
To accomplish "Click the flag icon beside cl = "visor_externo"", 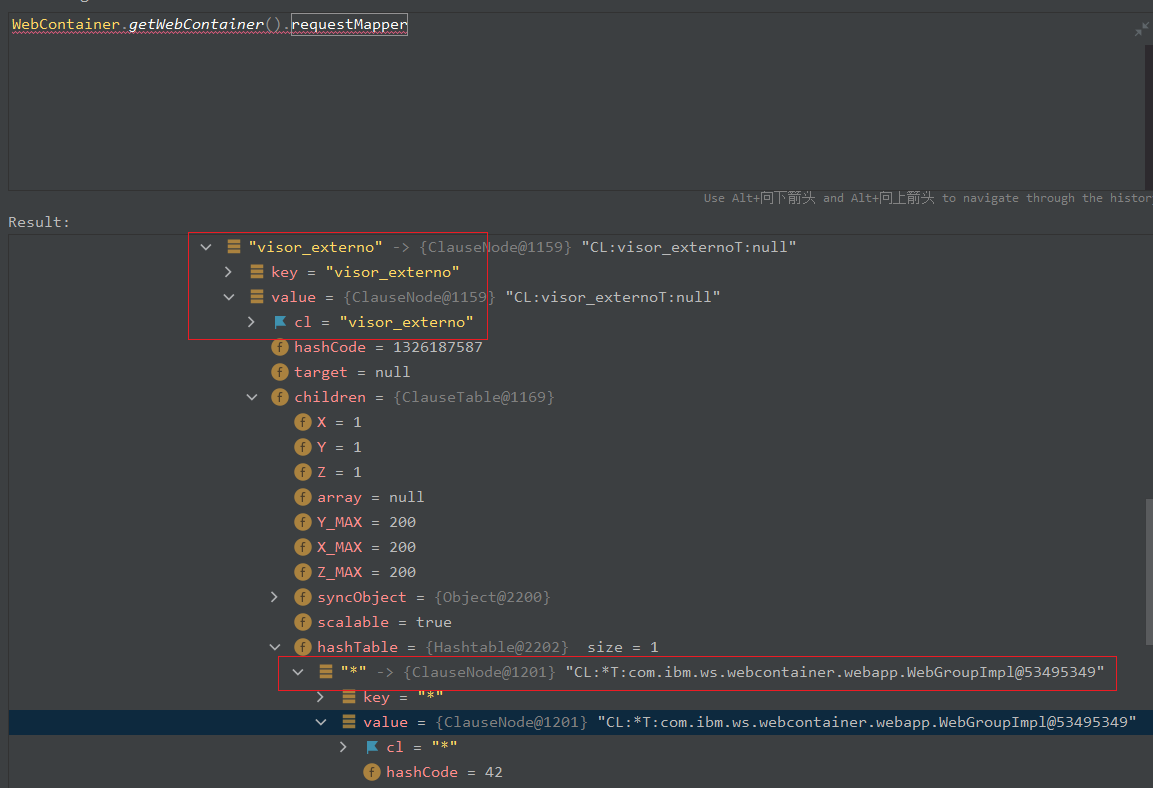I will click(x=279, y=322).
